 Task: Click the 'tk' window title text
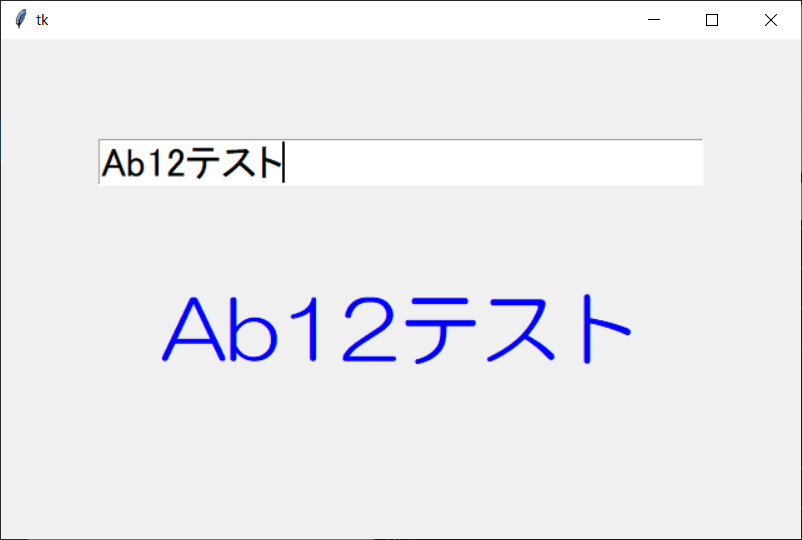[x=42, y=20]
